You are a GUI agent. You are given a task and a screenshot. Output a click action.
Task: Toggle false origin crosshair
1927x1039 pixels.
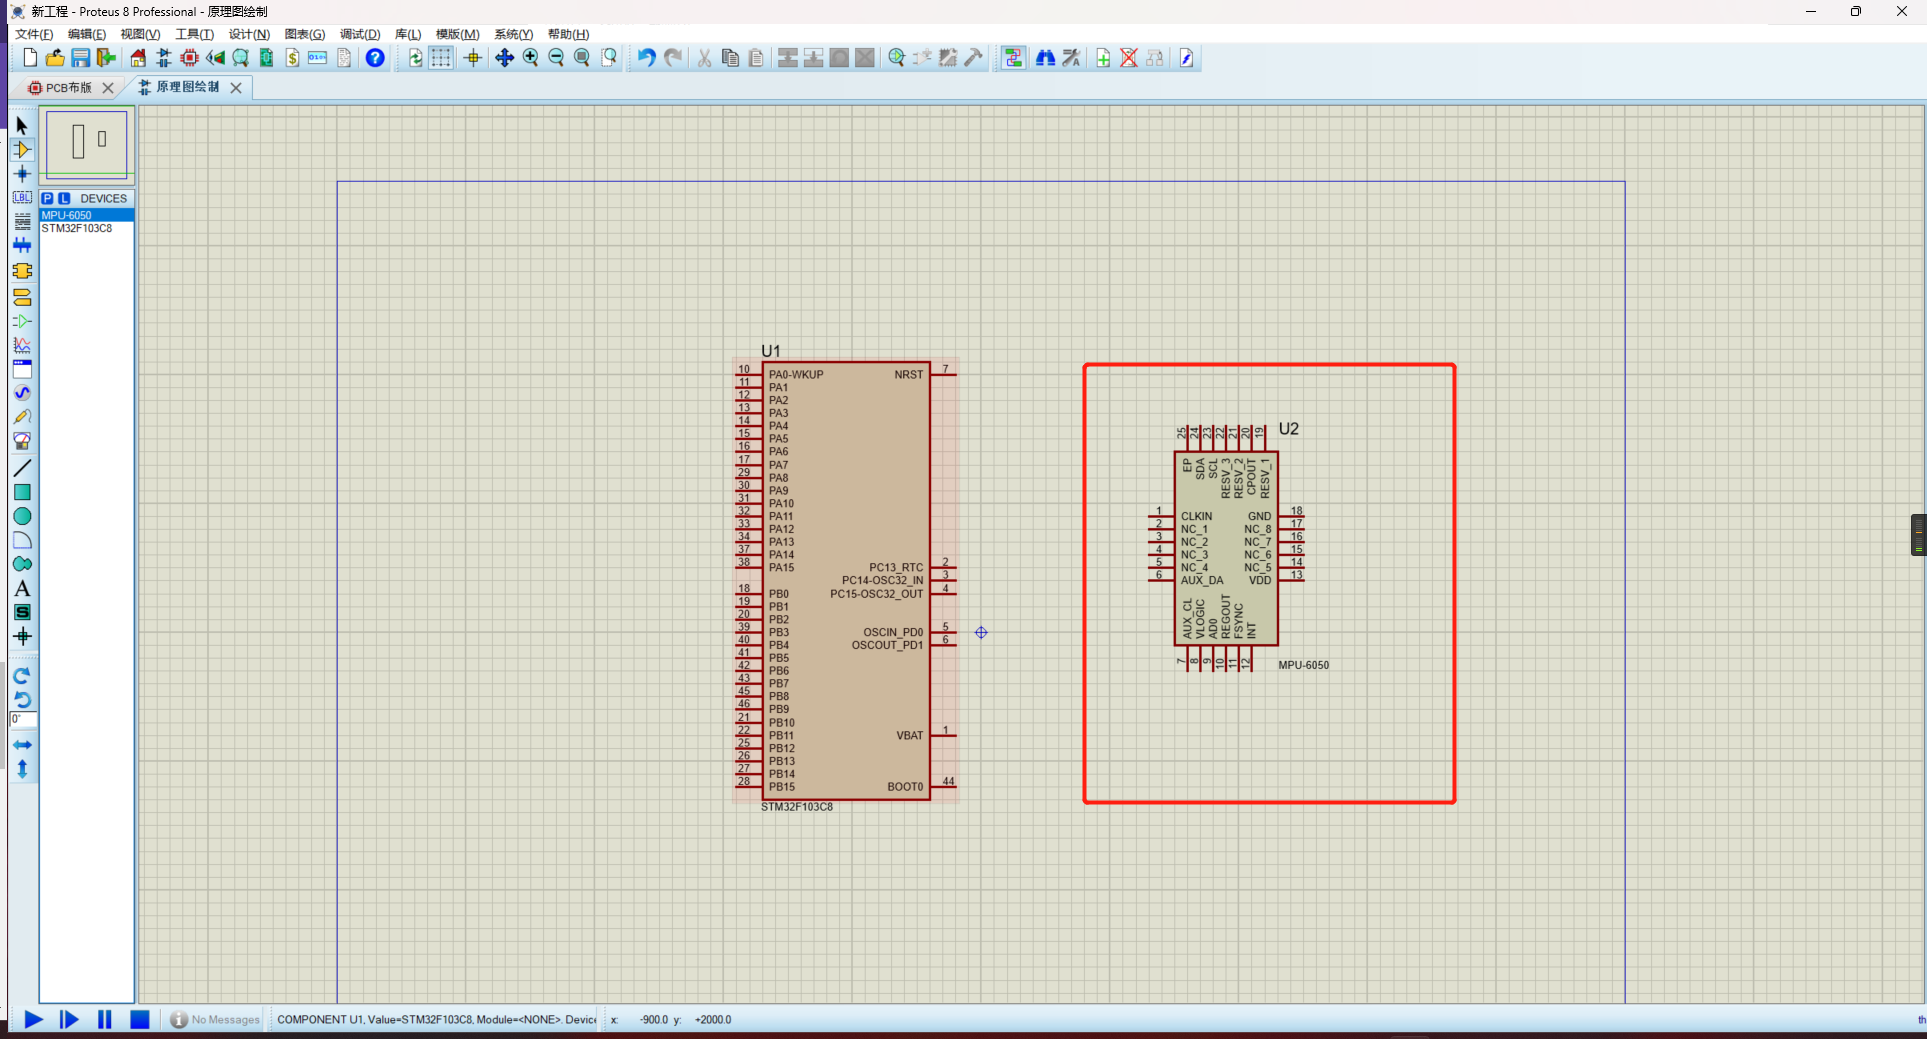(x=473, y=58)
